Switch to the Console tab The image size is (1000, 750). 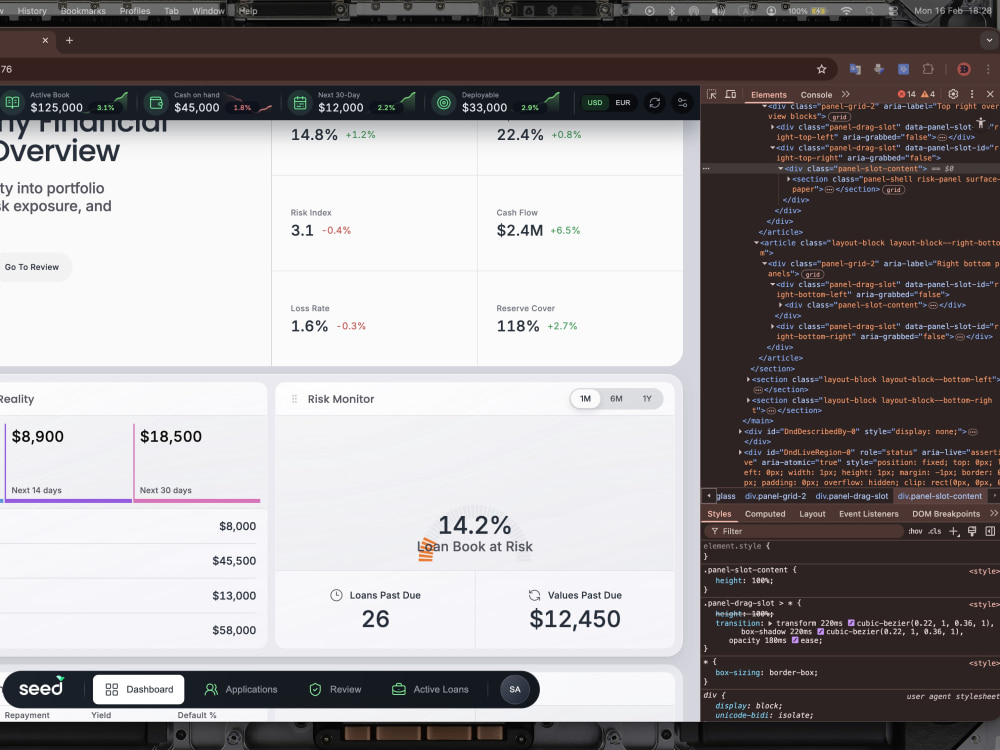[816, 94]
